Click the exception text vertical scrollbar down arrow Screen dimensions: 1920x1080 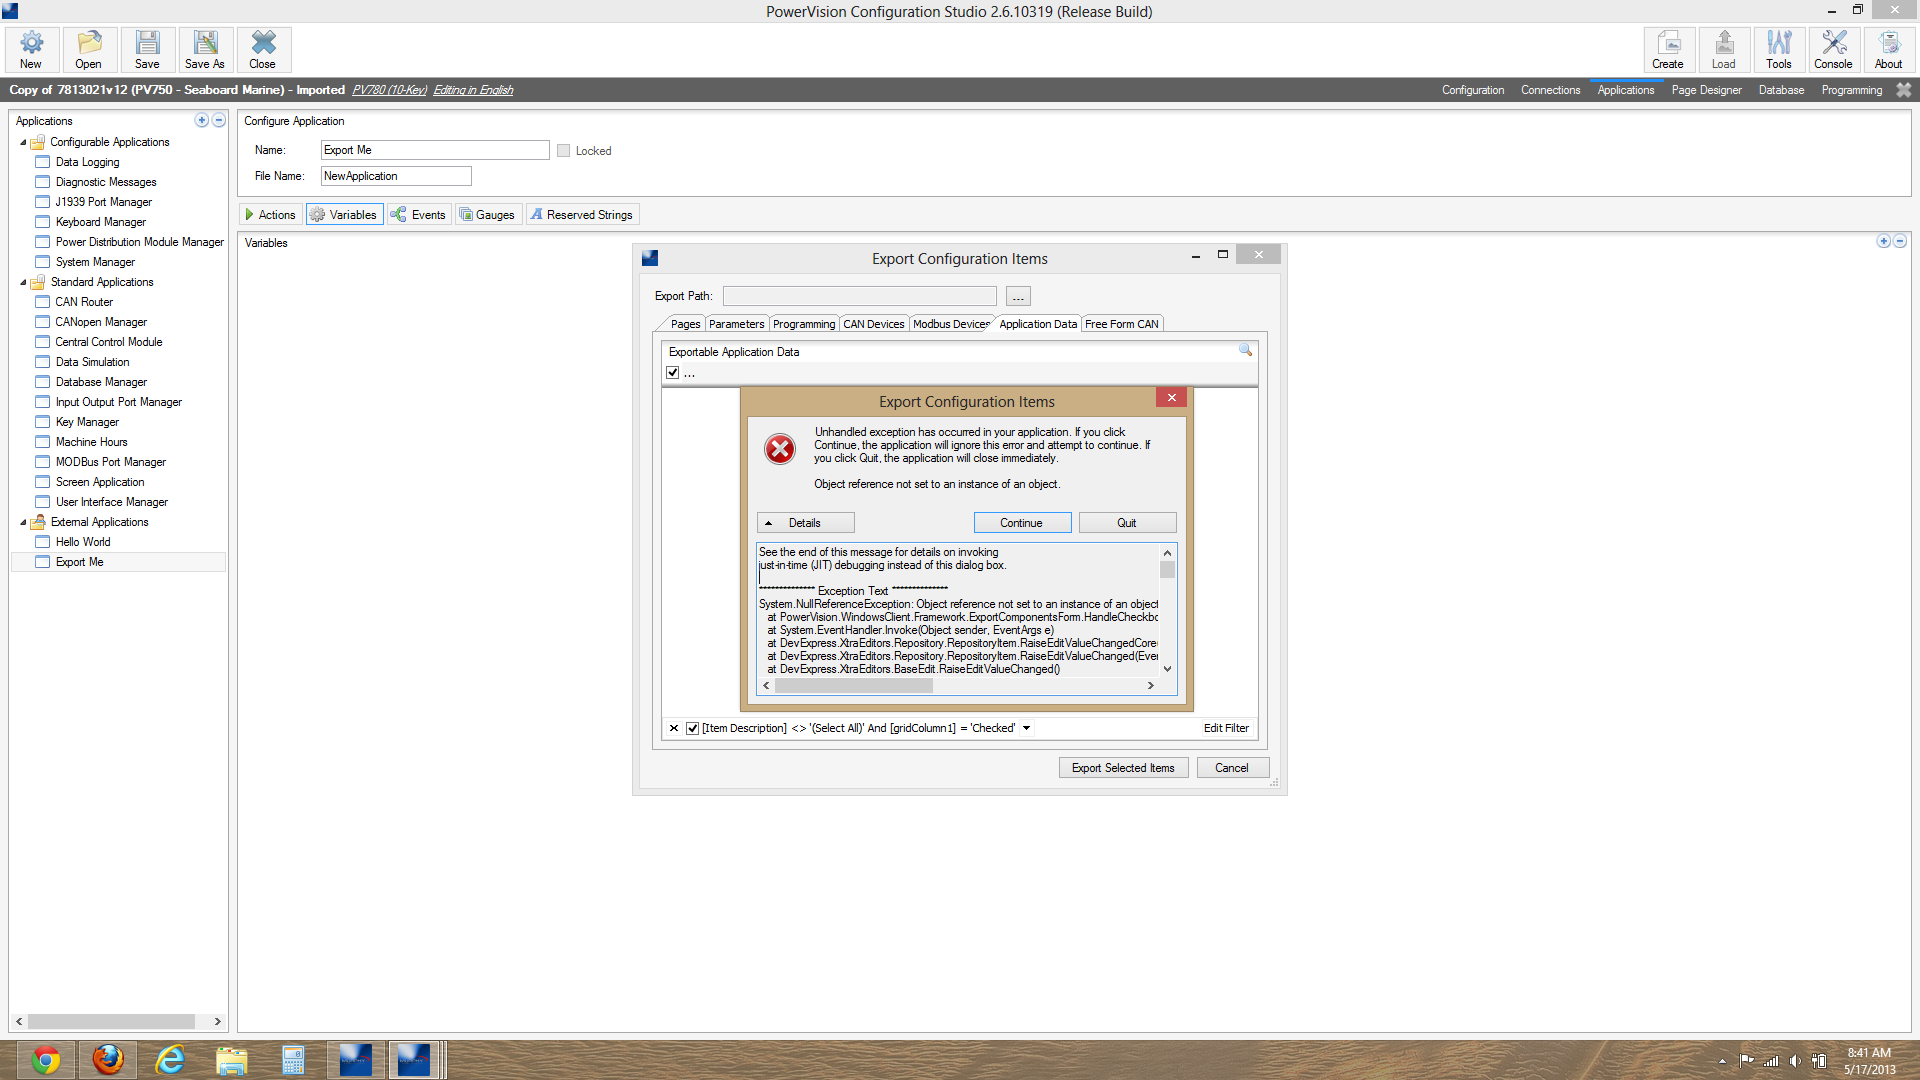click(1167, 669)
